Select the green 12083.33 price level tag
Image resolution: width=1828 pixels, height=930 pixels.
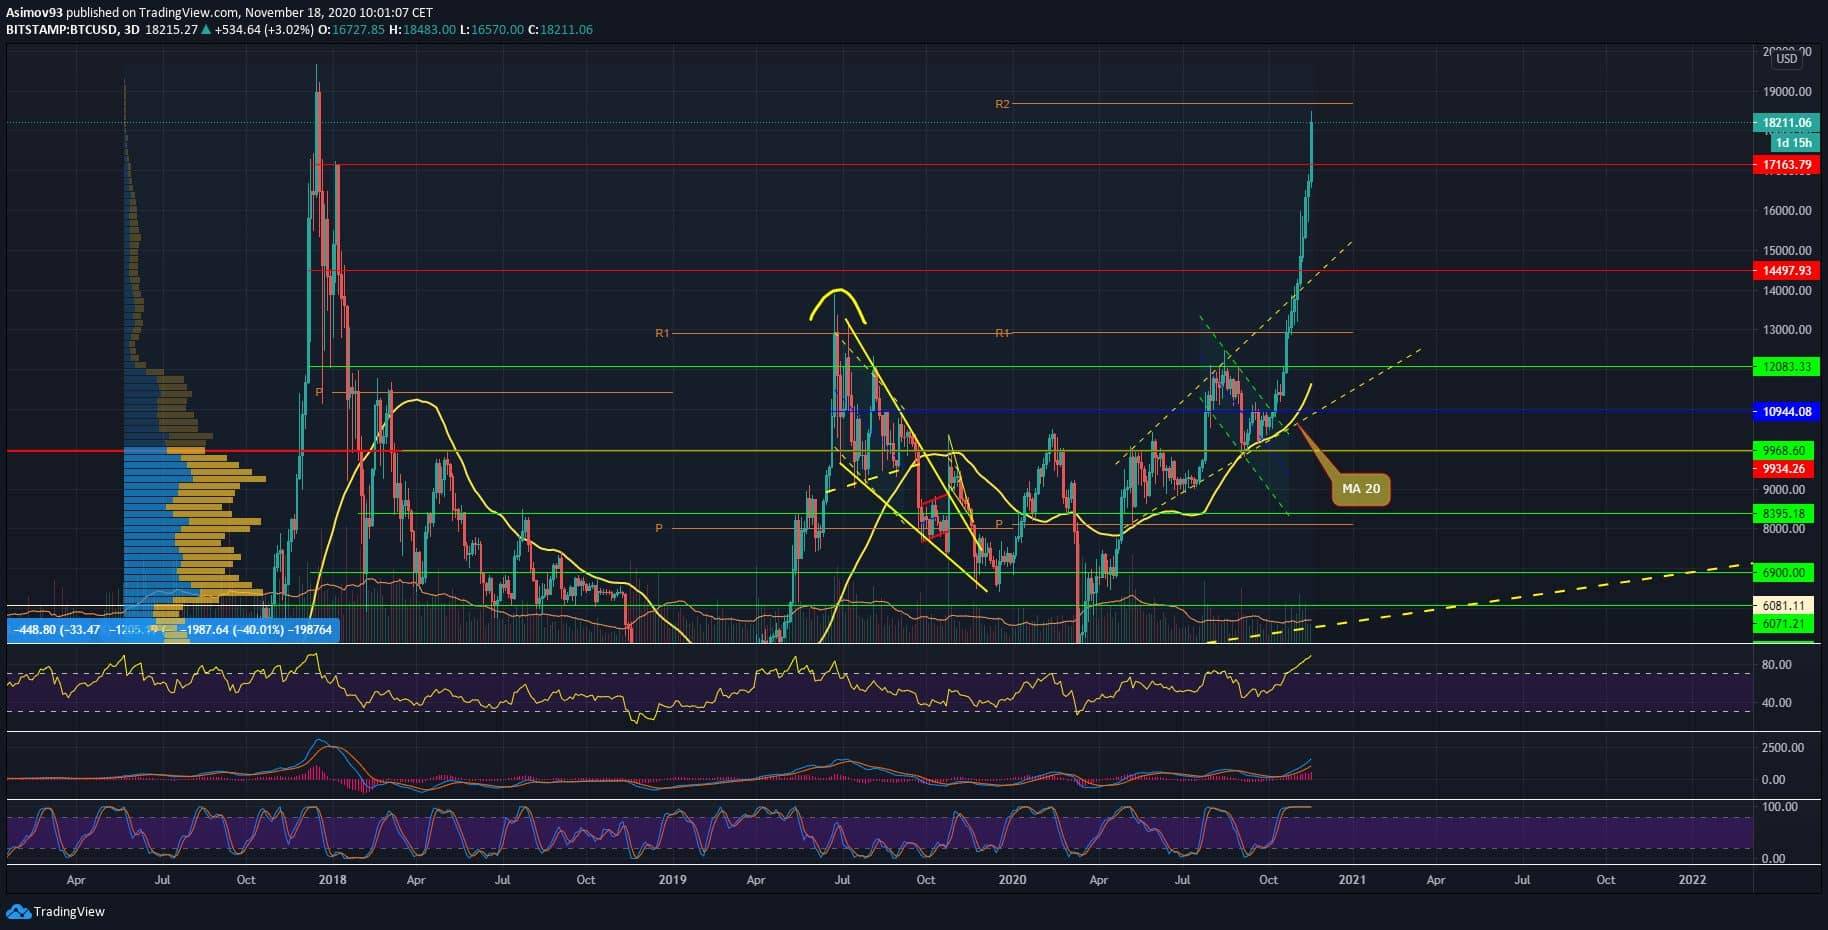point(1786,367)
